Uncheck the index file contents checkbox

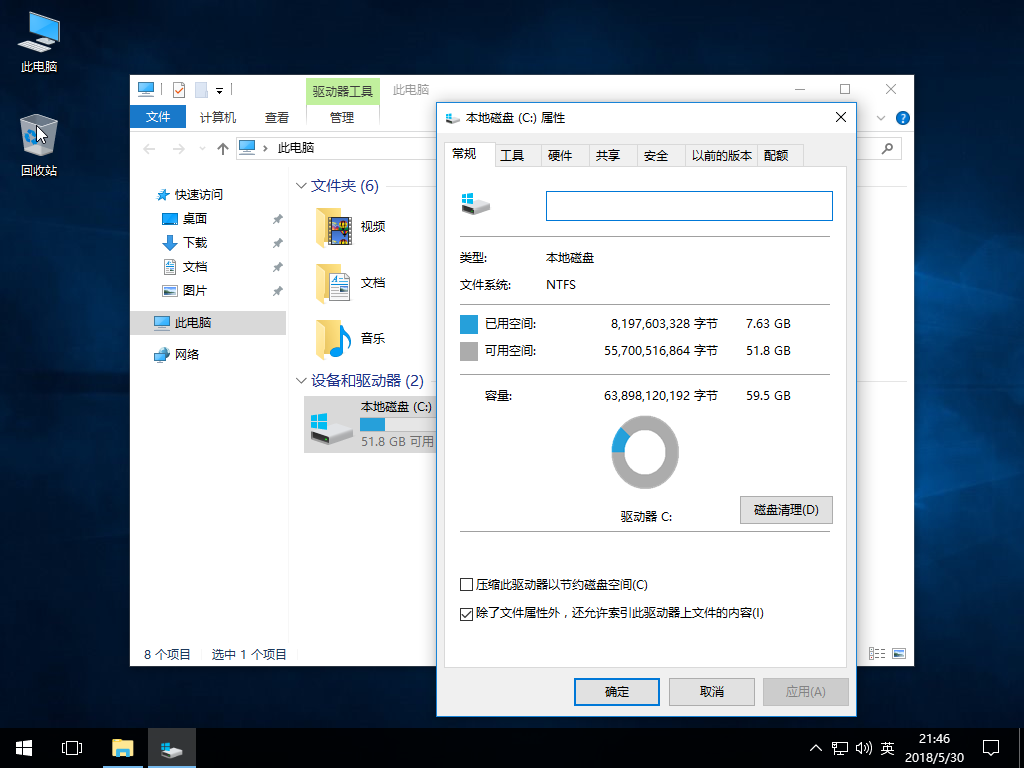466,613
